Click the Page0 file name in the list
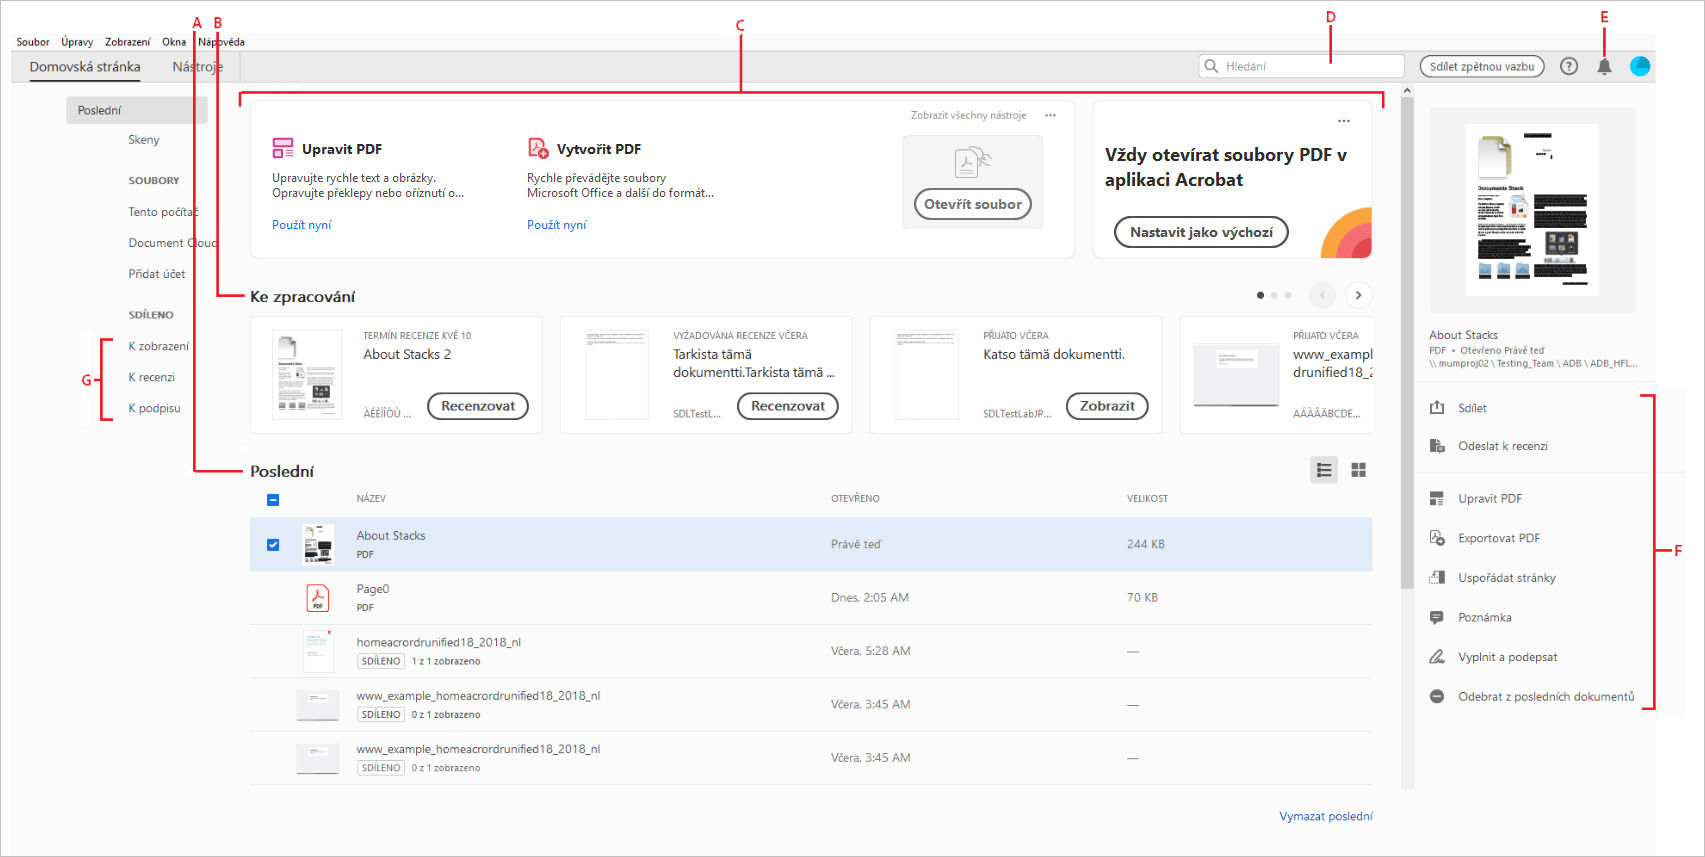 (x=373, y=589)
